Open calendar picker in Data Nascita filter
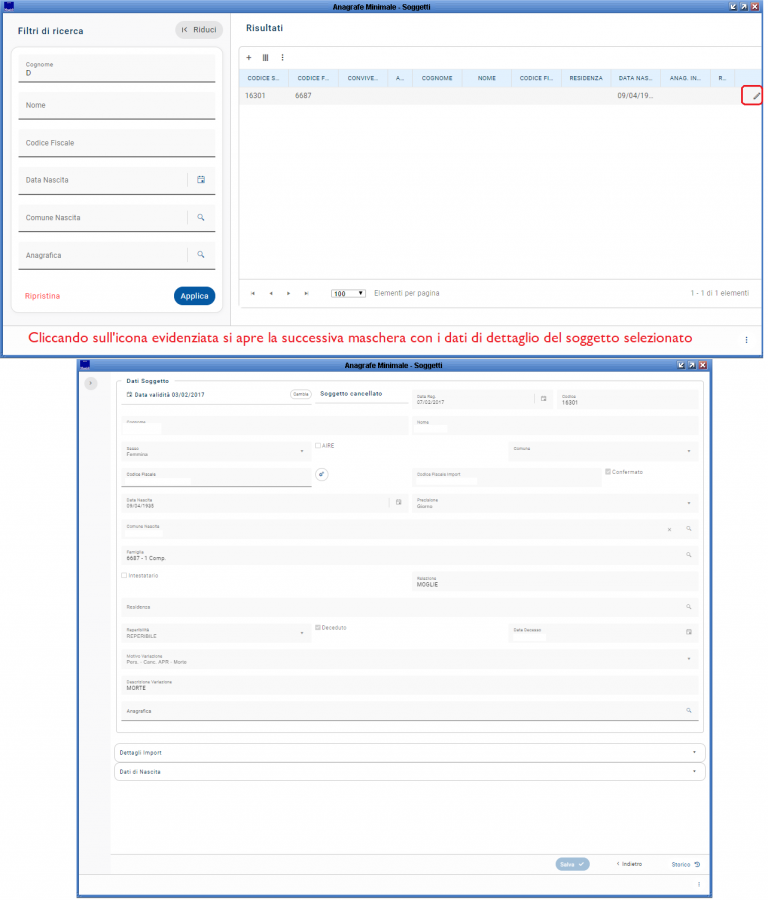 tap(202, 180)
